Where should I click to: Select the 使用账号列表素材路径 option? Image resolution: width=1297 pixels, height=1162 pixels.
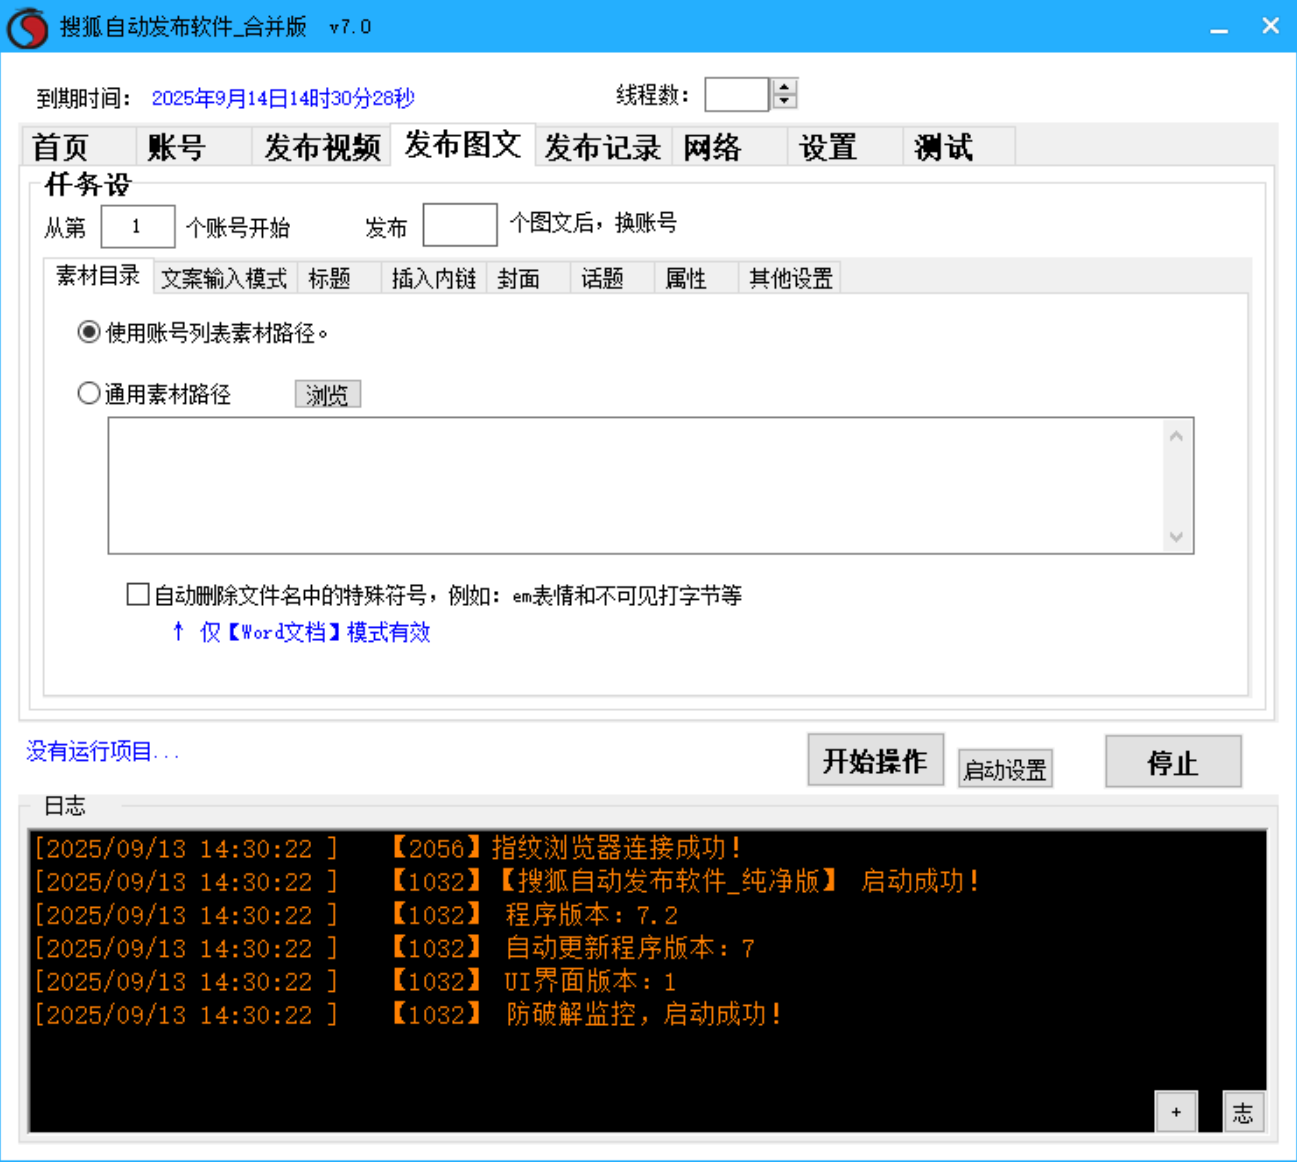click(x=88, y=331)
